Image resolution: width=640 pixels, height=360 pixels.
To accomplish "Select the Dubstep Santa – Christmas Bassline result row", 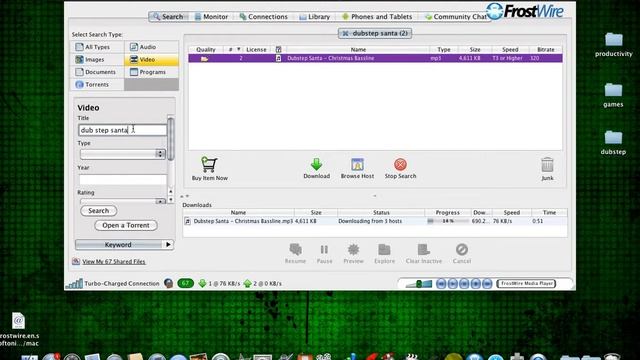I will [375, 58].
